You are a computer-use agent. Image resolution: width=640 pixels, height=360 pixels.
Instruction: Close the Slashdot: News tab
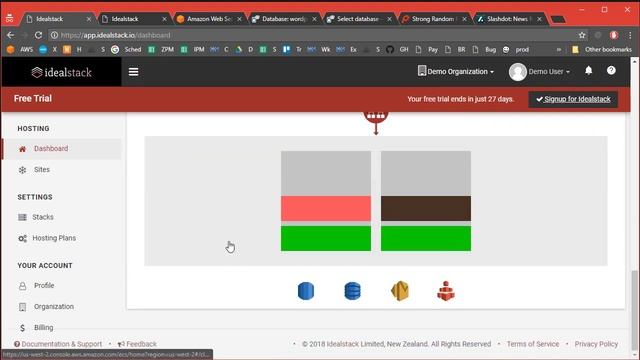[539, 19]
